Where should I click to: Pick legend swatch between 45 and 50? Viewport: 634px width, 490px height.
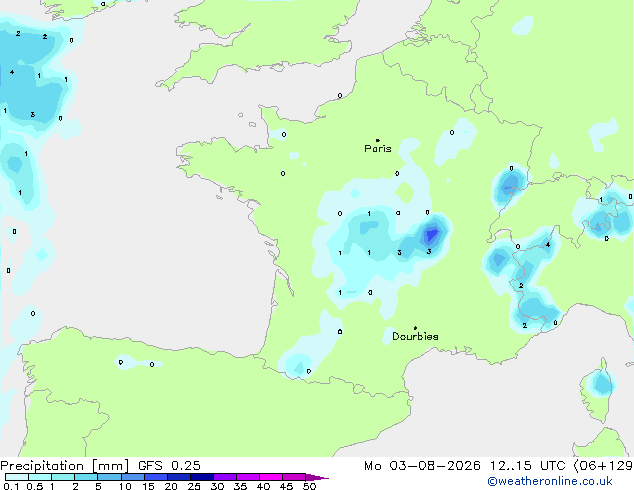pos(294,477)
